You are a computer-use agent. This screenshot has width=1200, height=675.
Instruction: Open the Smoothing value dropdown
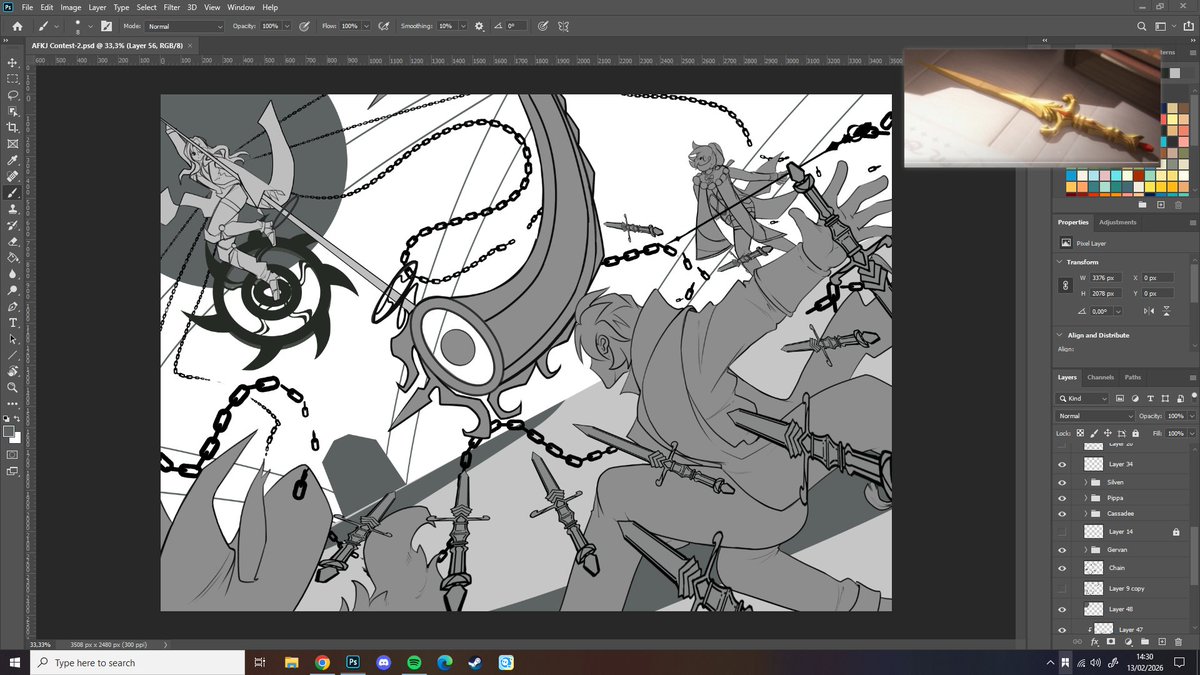tap(463, 25)
